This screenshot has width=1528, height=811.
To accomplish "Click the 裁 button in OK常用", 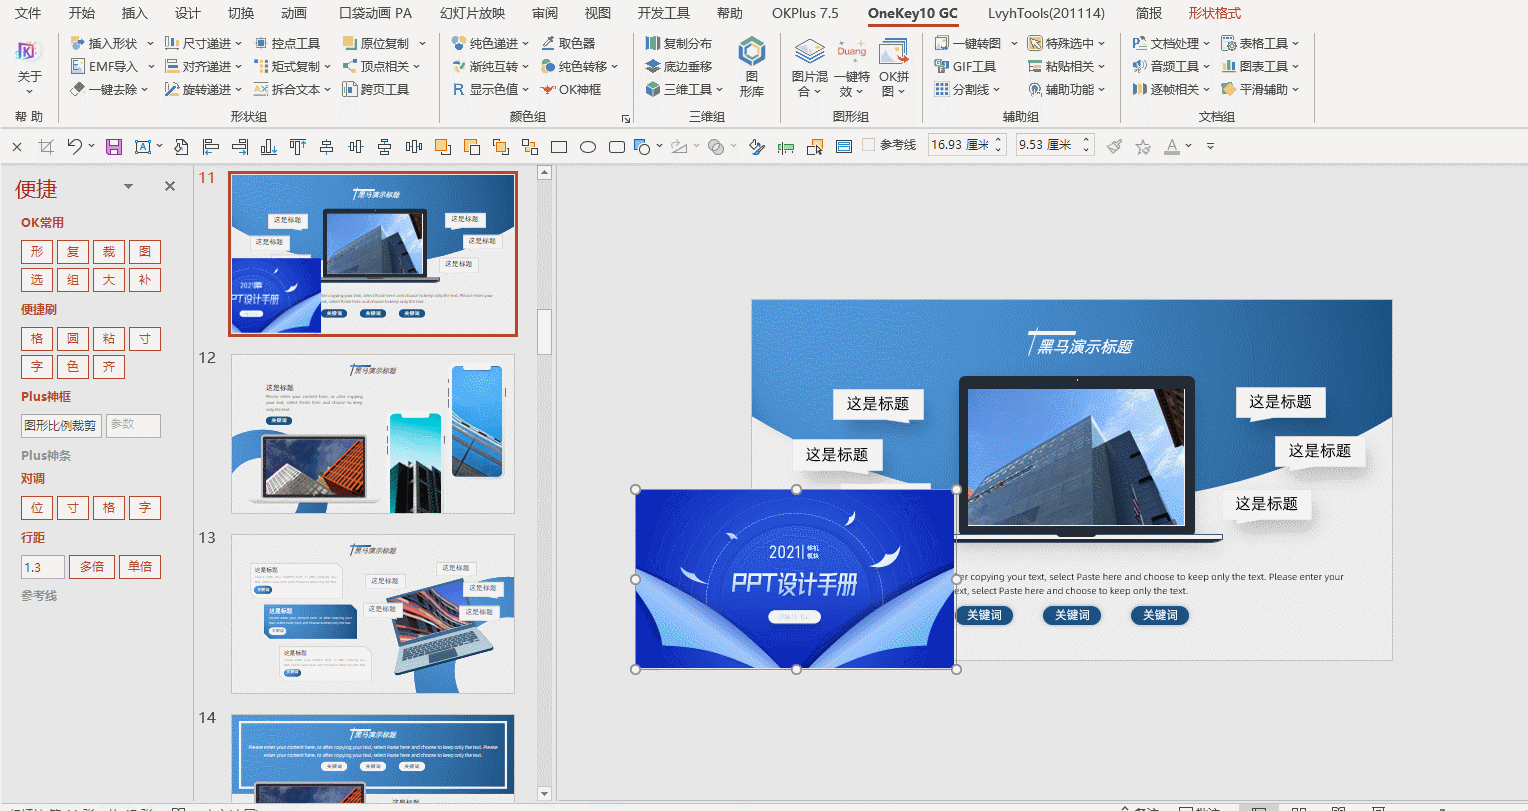I will (109, 252).
